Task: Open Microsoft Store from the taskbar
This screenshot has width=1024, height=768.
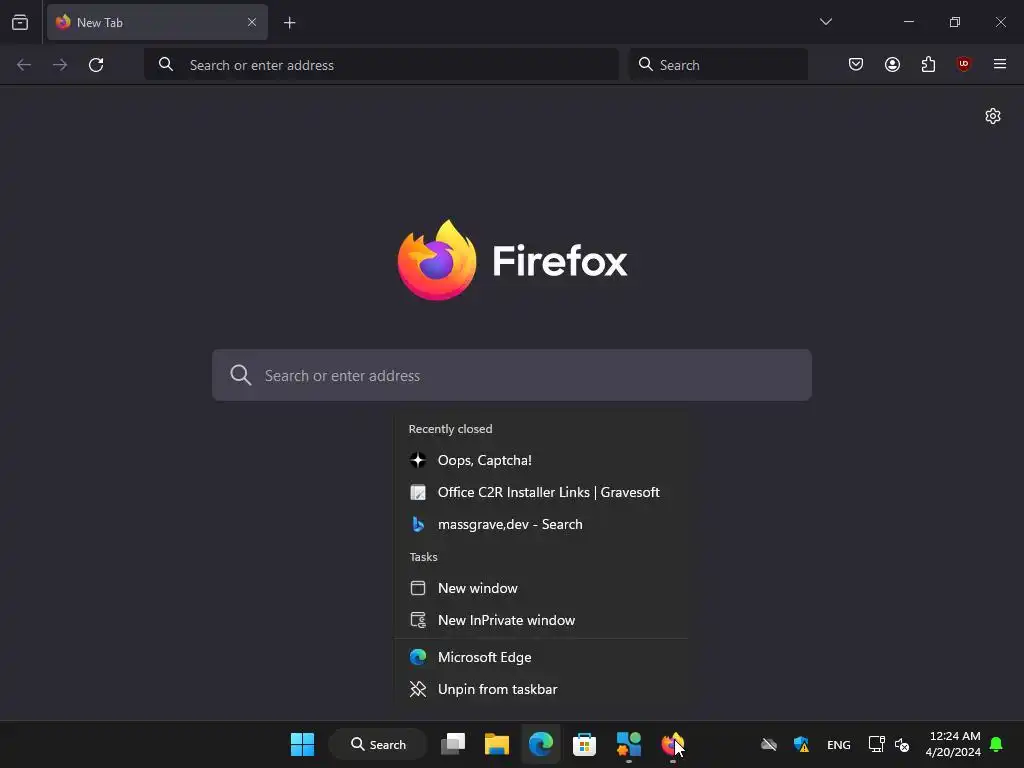Action: tap(584, 744)
